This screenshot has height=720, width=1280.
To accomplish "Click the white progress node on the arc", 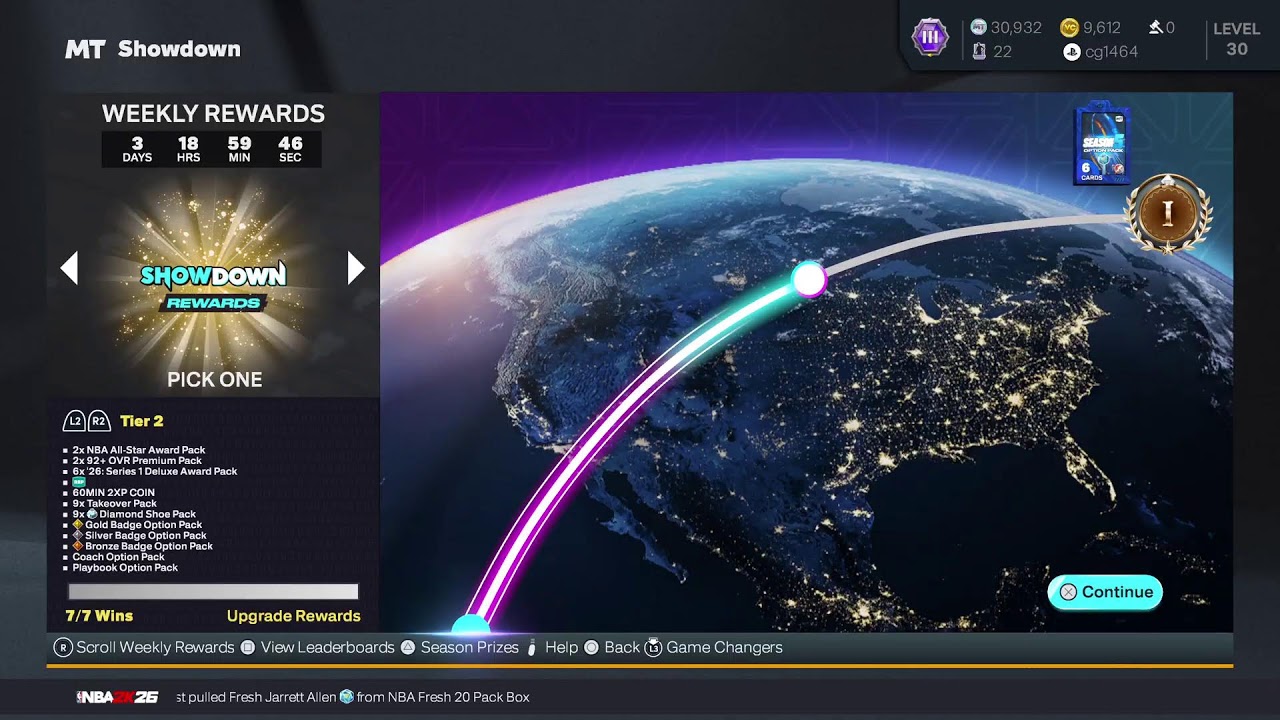I will [x=808, y=279].
